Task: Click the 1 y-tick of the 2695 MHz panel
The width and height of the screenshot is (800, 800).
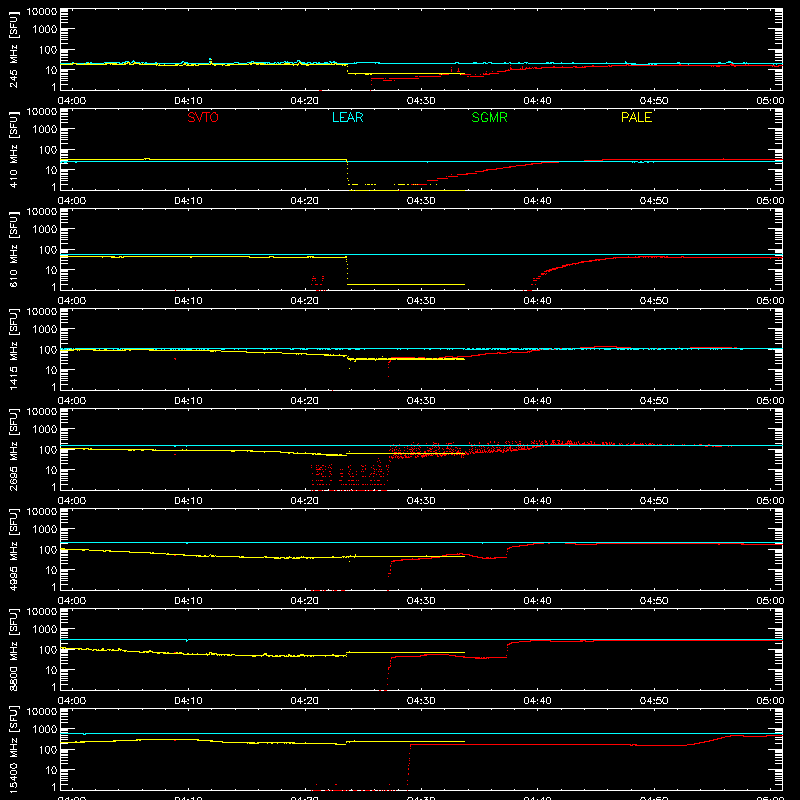Action: coord(54,487)
